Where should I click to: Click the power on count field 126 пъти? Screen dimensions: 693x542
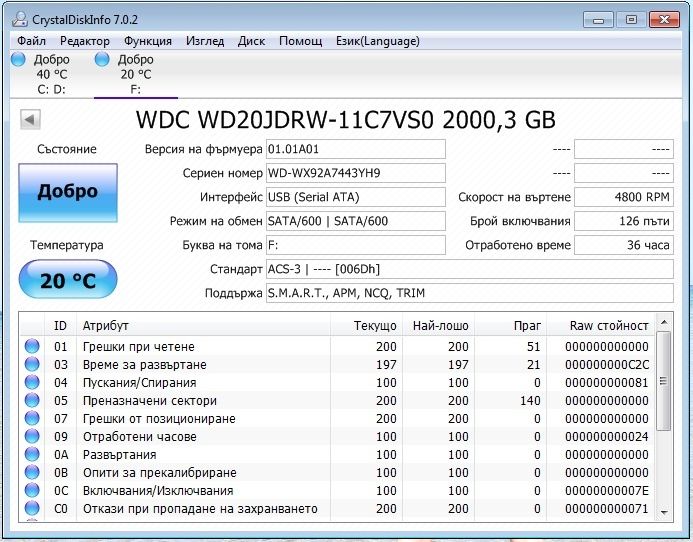point(624,221)
